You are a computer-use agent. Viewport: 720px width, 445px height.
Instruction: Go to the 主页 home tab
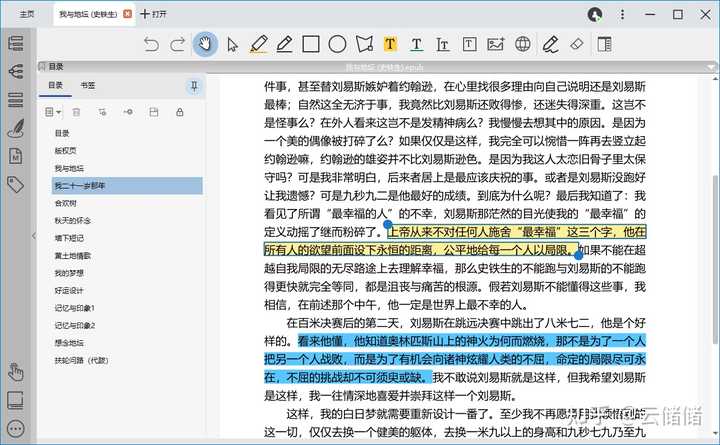(x=27, y=14)
